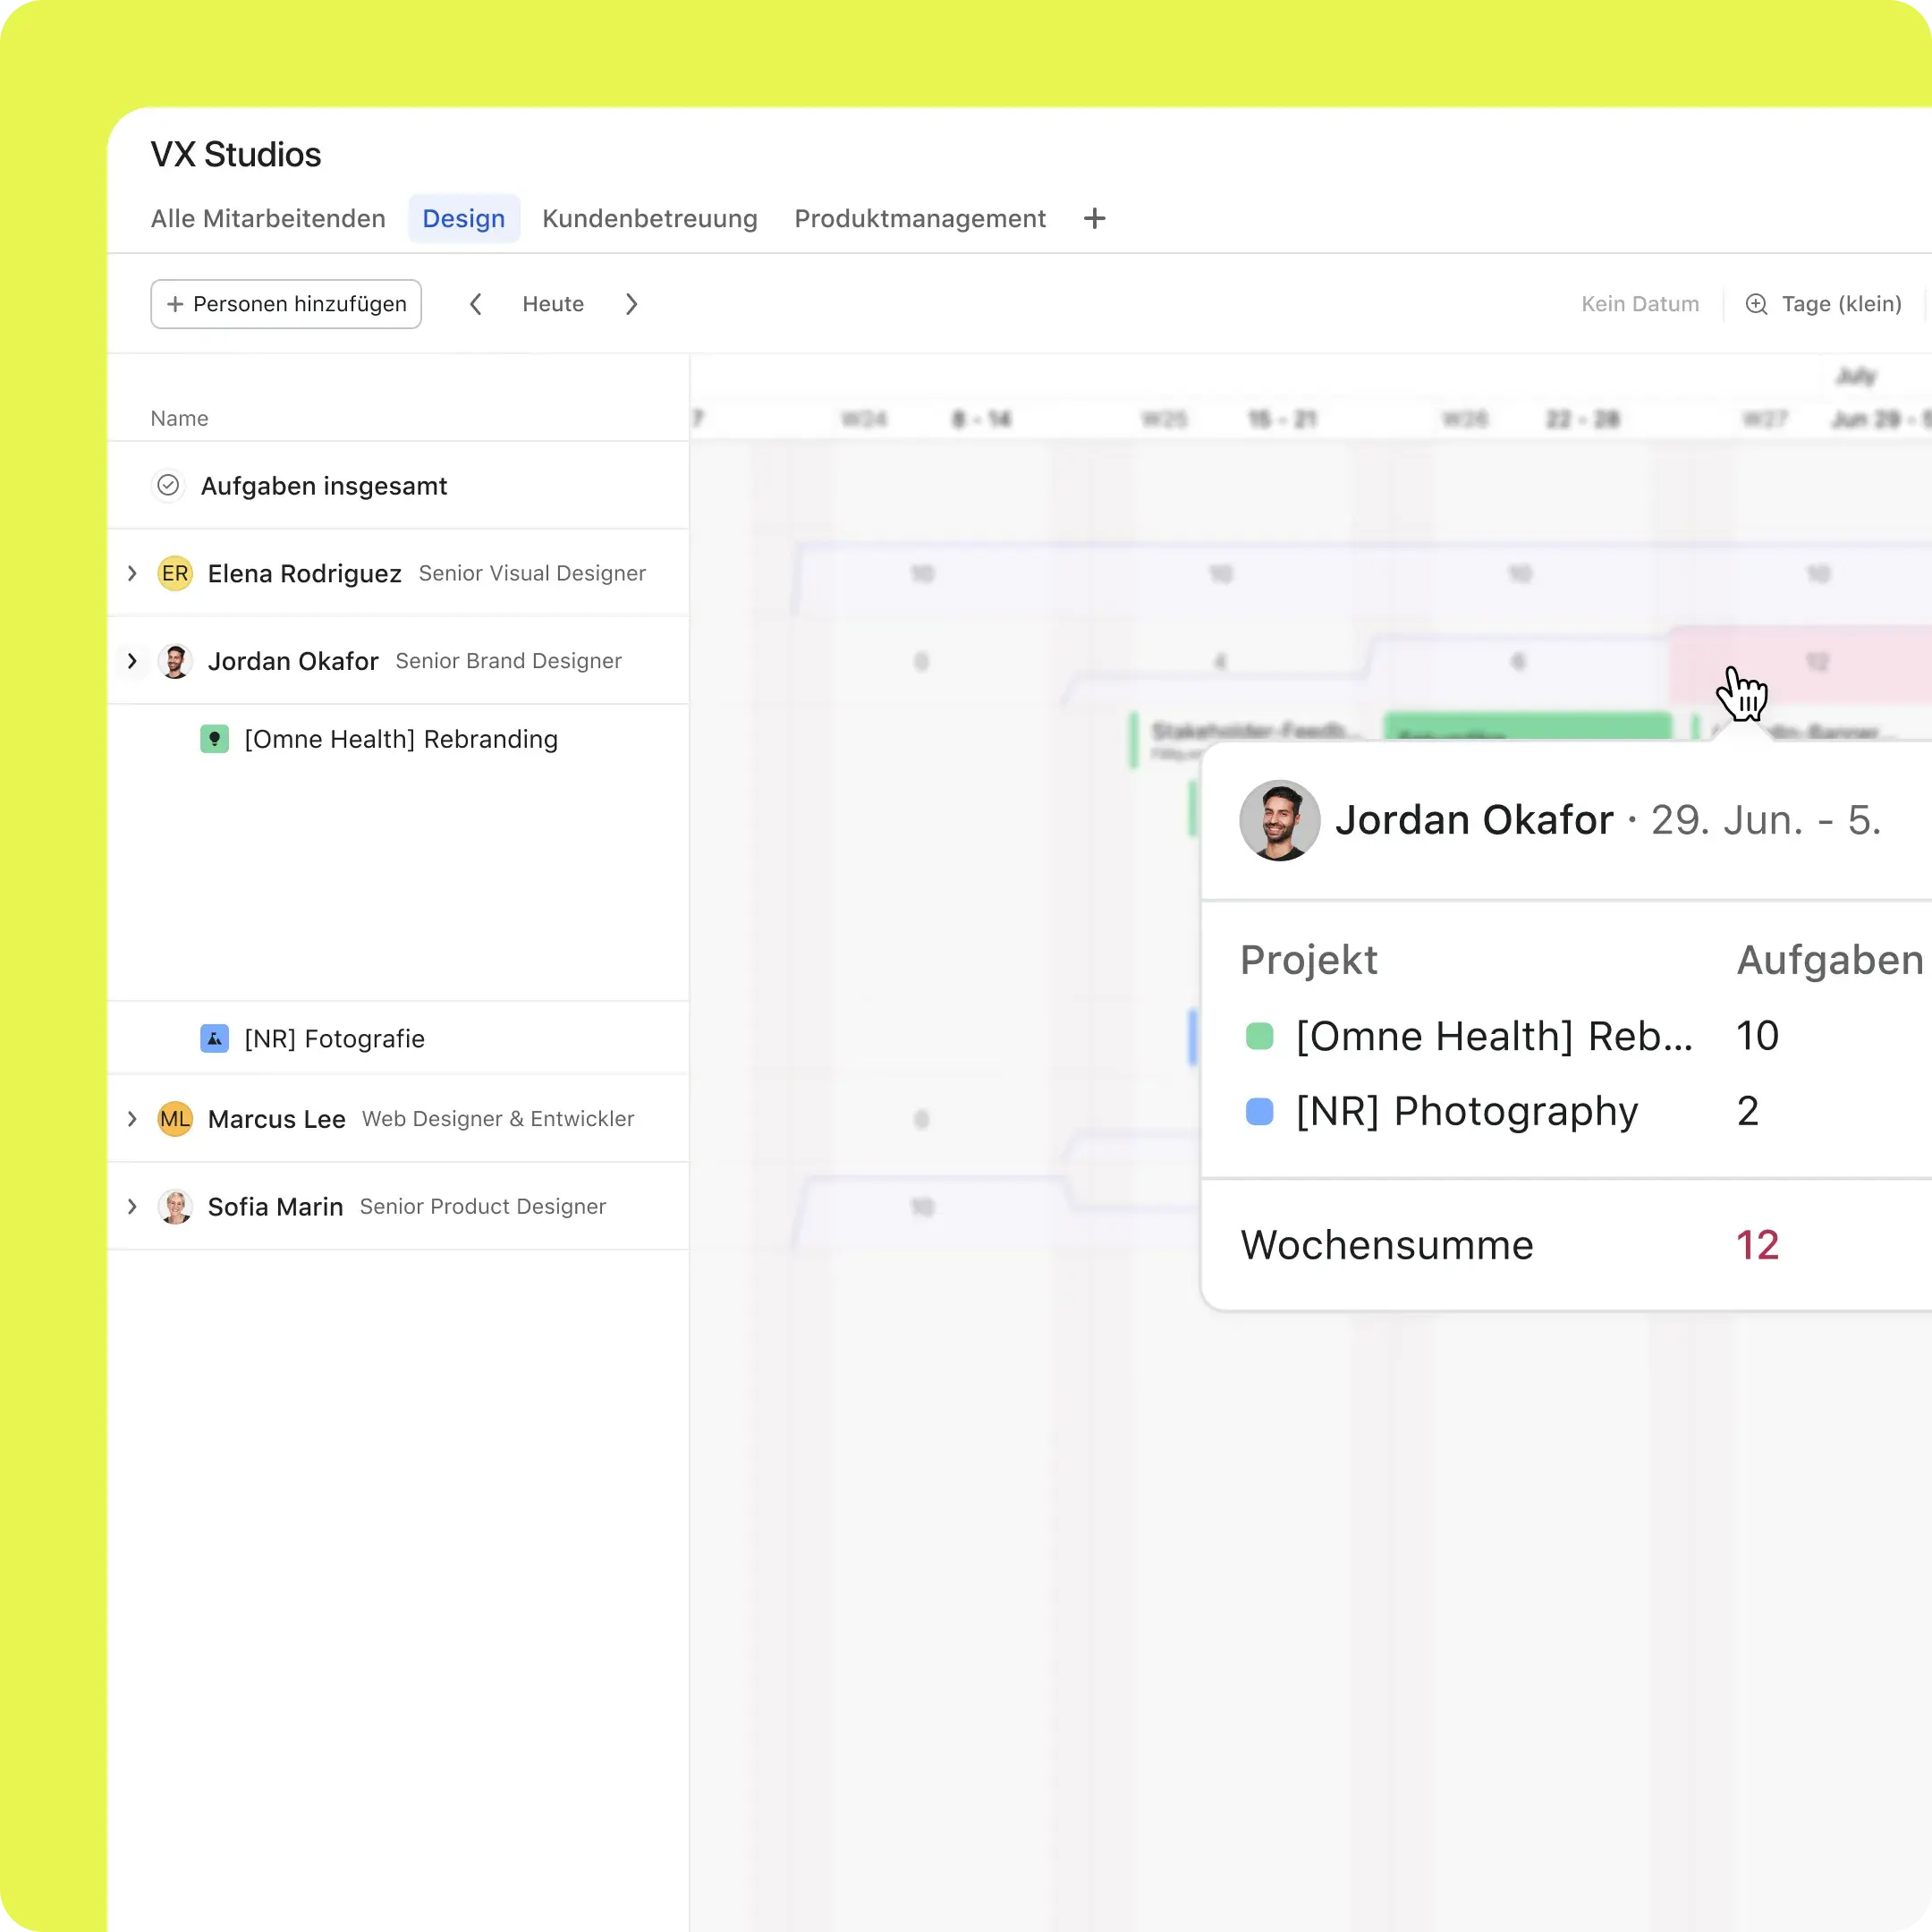Click the green task bar in Jordan's timeline
Viewport: 1932px width, 1932px height.
point(1527,726)
